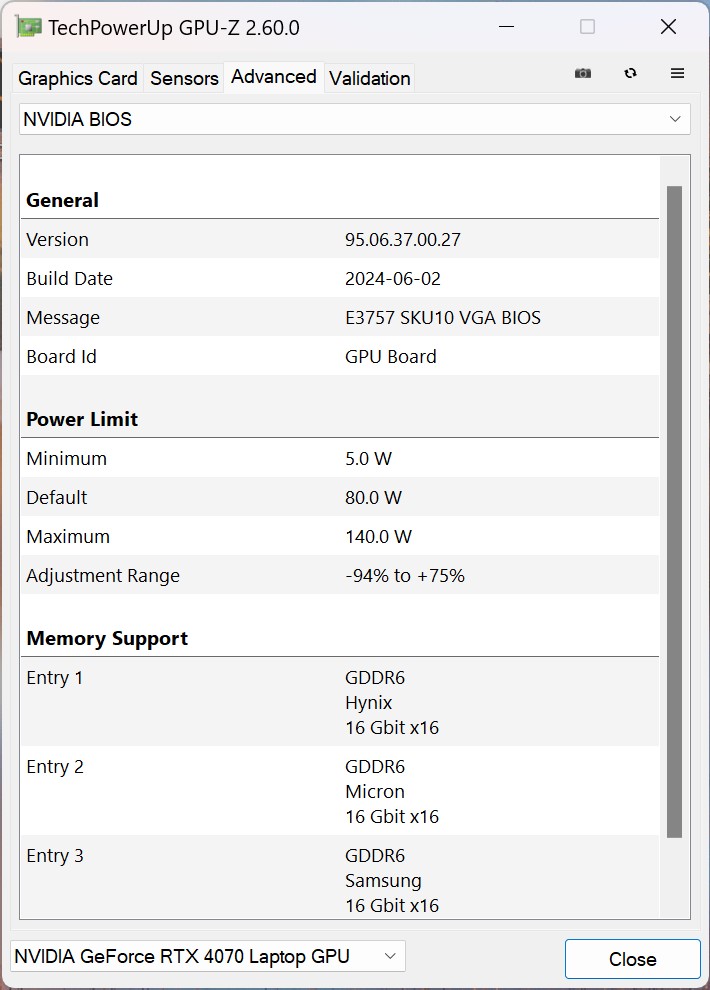The image size is (710, 990).
Task: Click the Build Date row
Action: tap(339, 278)
